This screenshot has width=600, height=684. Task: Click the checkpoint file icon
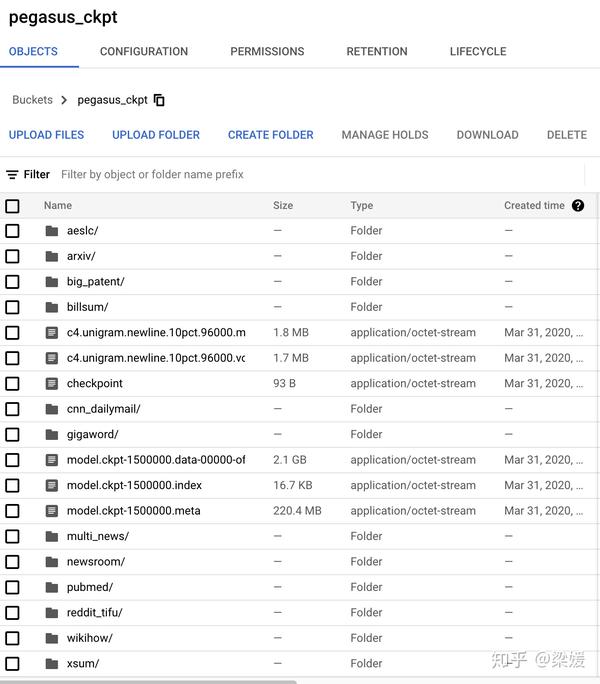[x=52, y=384]
